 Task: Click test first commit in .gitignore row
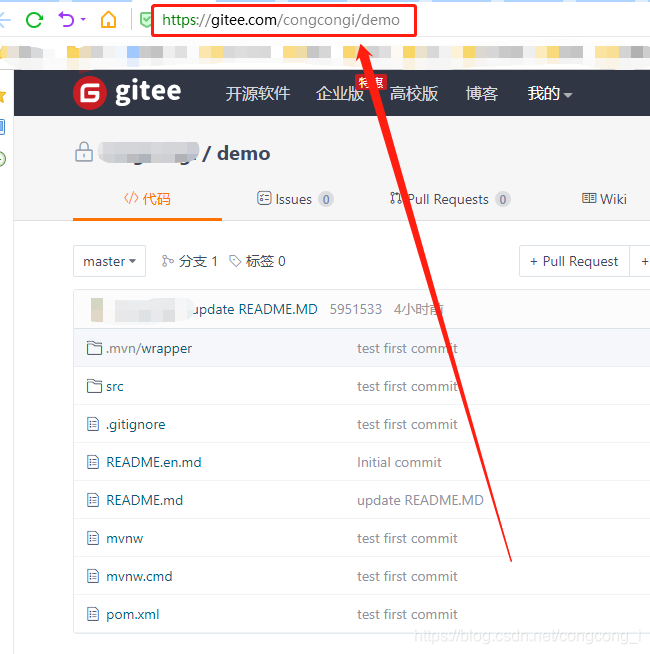click(x=407, y=424)
